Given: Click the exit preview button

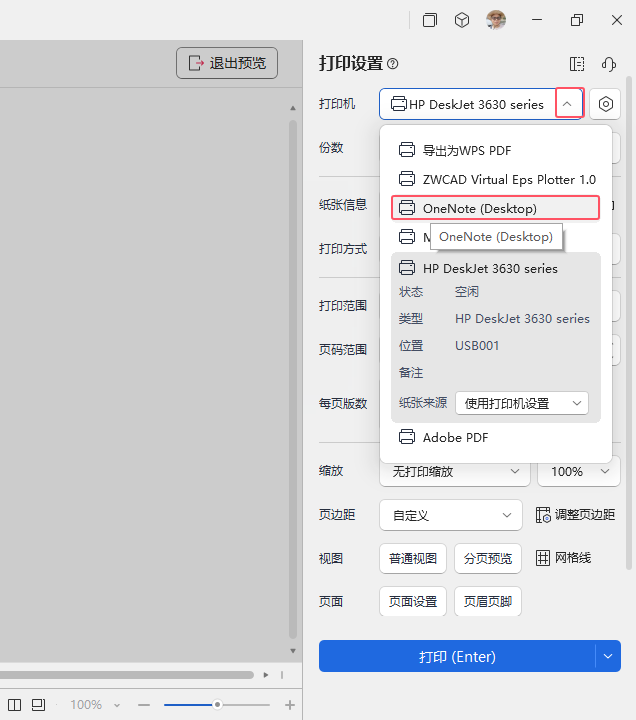Looking at the screenshot, I should 227,63.
